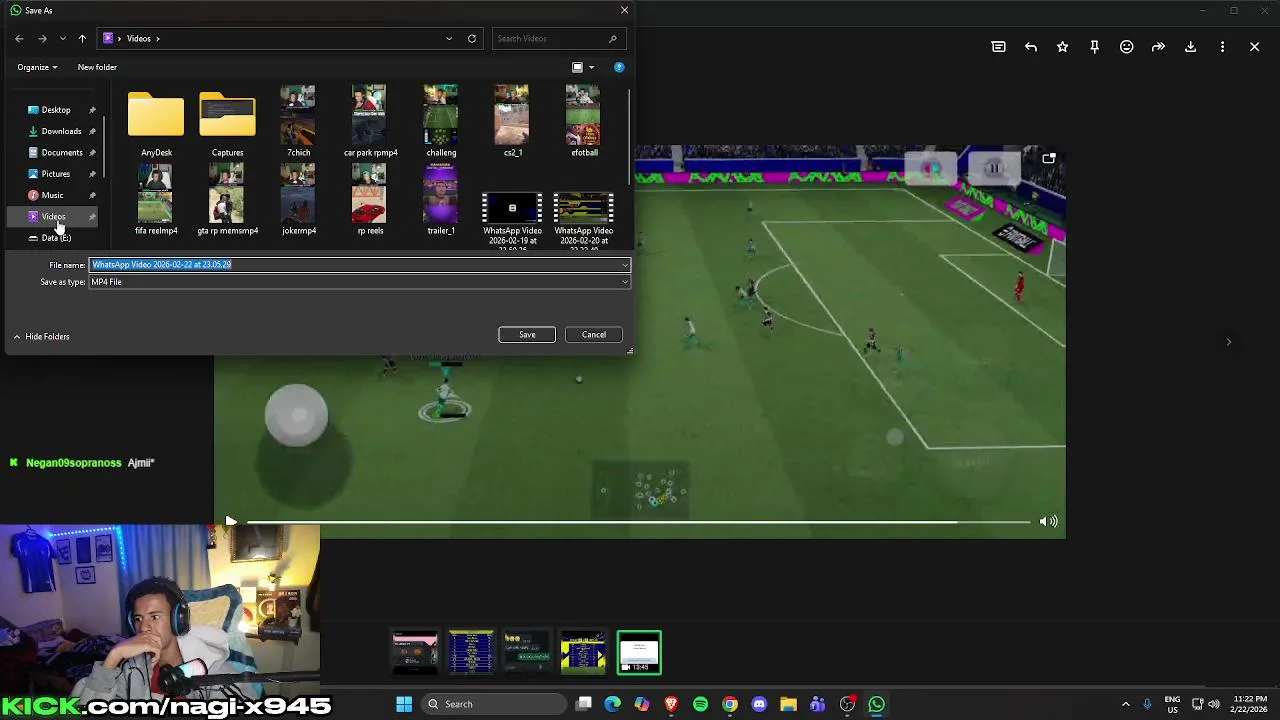This screenshot has height=720, width=1280.
Task: Go forward in Save As dialog
Action: pyautogui.click(x=42, y=38)
